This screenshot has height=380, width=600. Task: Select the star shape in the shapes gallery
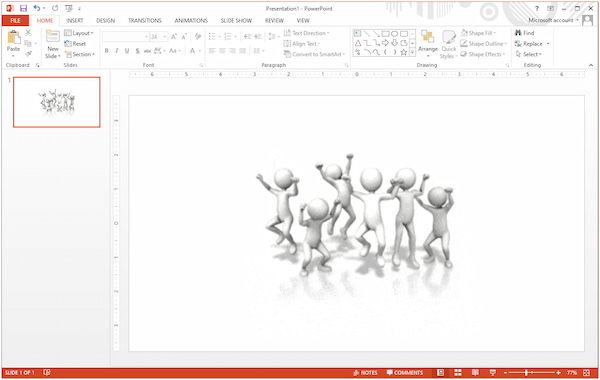[x=403, y=52]
